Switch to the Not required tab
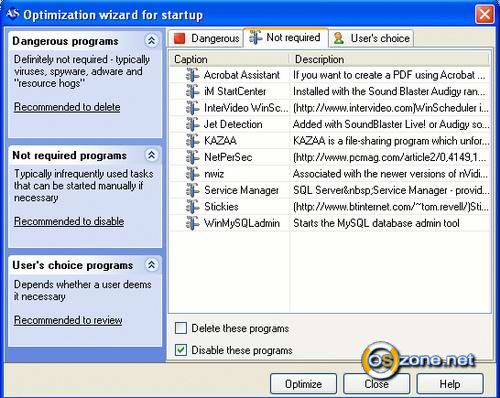 [286, 37]
